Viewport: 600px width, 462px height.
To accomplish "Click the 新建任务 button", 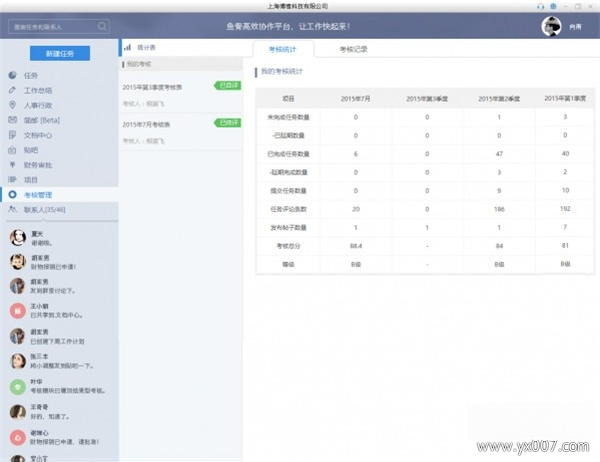I will 60,54.
